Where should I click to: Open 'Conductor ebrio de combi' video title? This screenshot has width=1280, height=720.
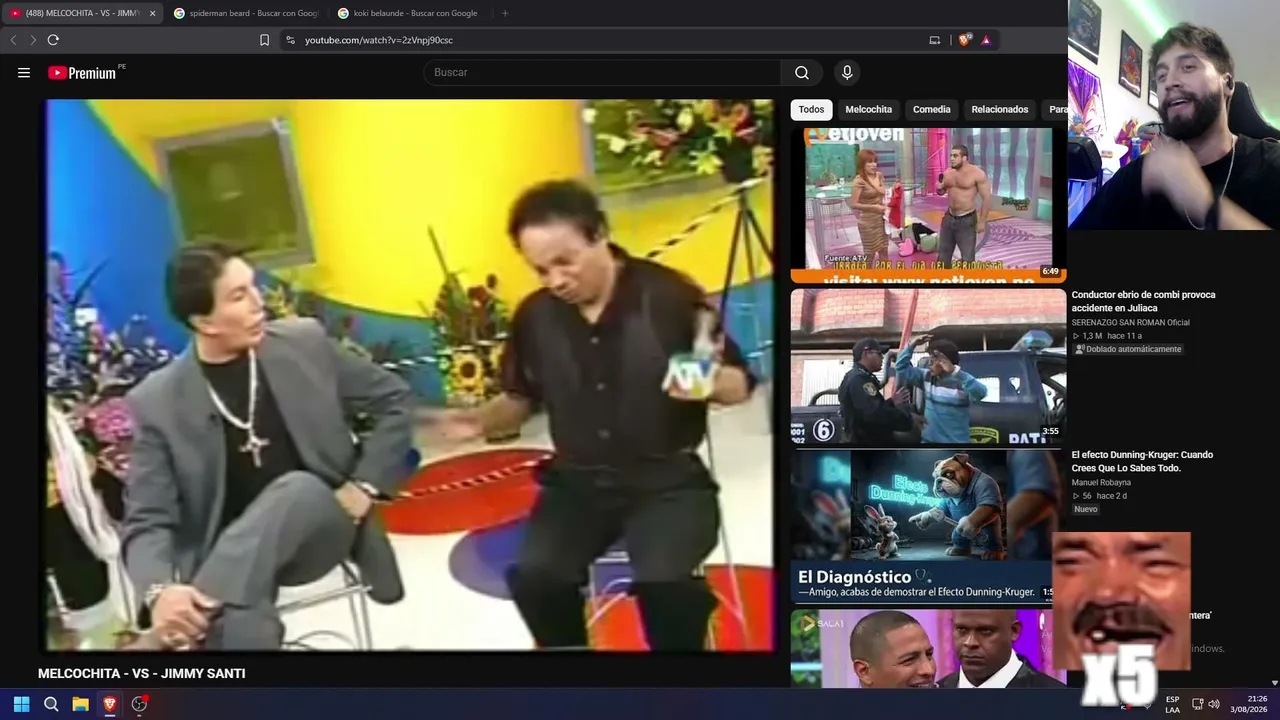(1143, 301)
